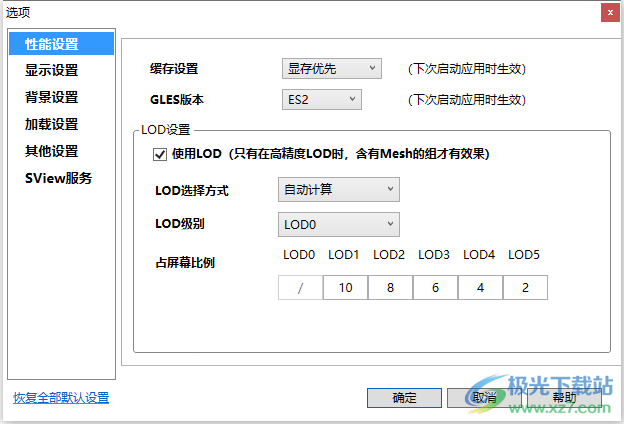Open LOD选择方式 dropdown showing 自动计算
The height and width of the screenshot is (424, 624).
(x=339, y=190)
